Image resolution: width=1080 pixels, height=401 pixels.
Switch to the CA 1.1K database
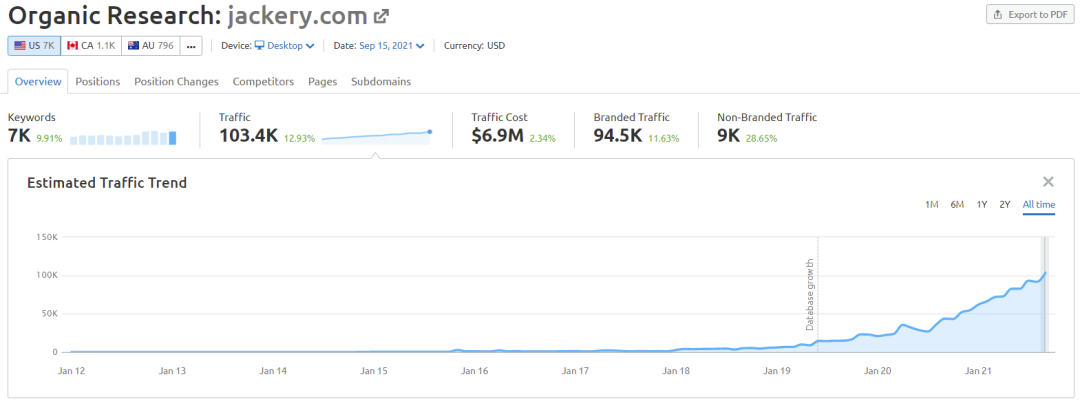click(90, 46)
